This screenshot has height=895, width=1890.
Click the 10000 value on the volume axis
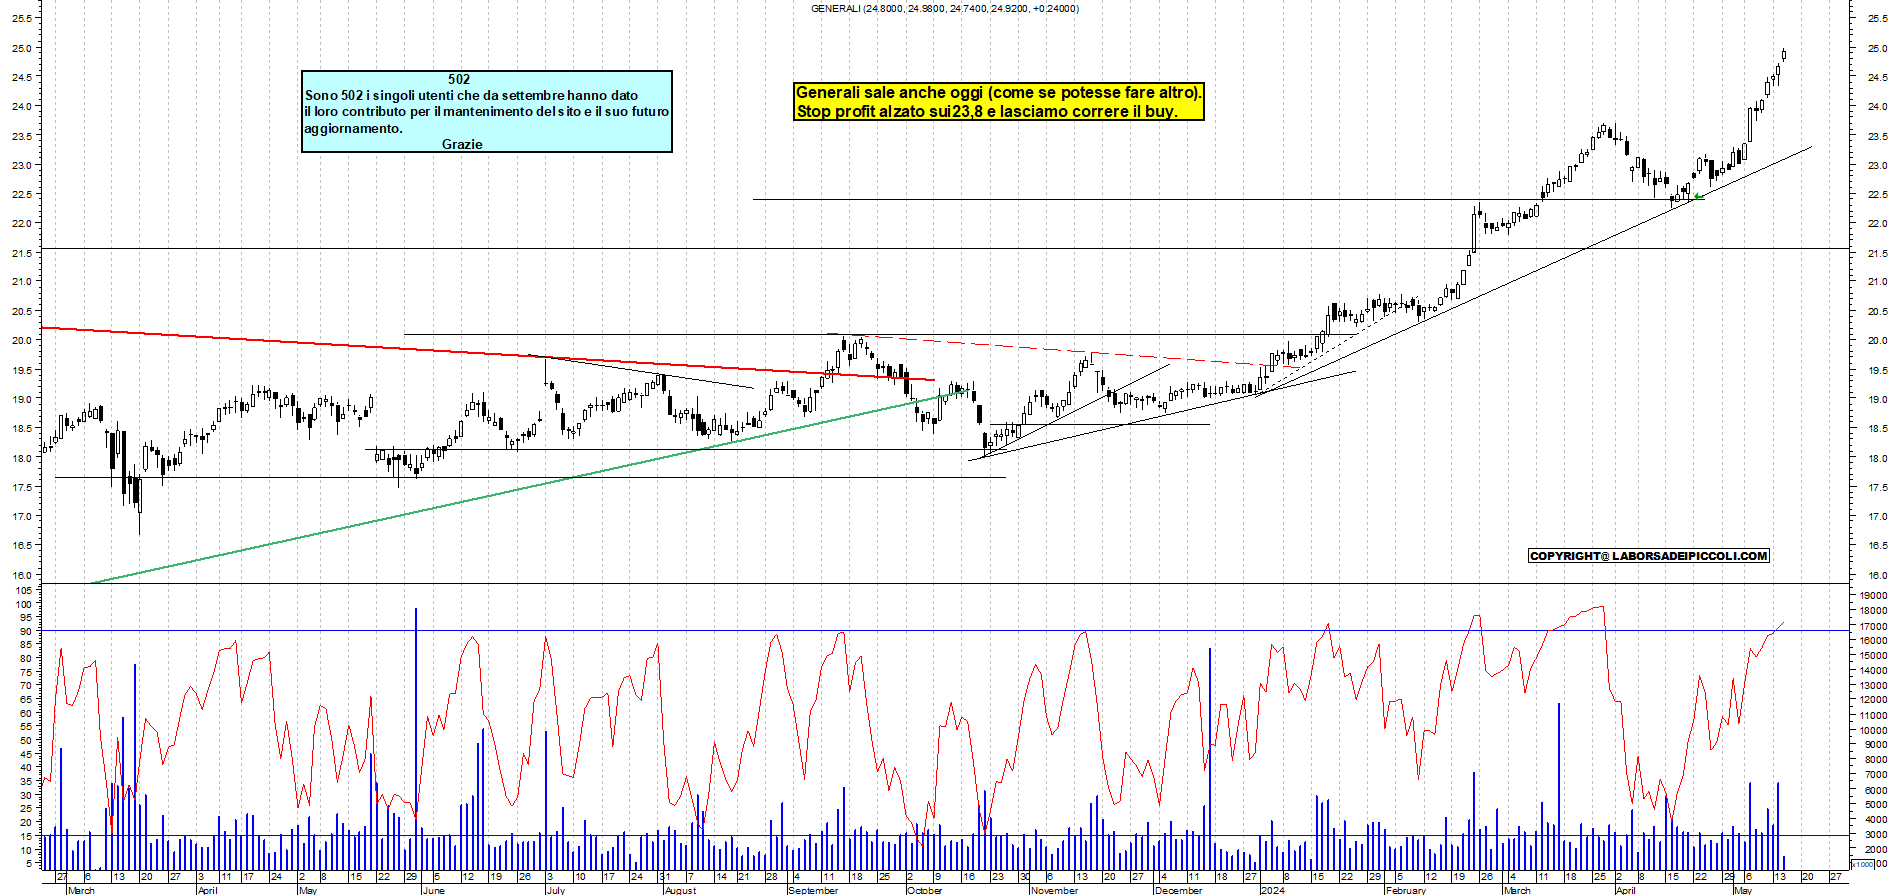(x=1873, y=730)
